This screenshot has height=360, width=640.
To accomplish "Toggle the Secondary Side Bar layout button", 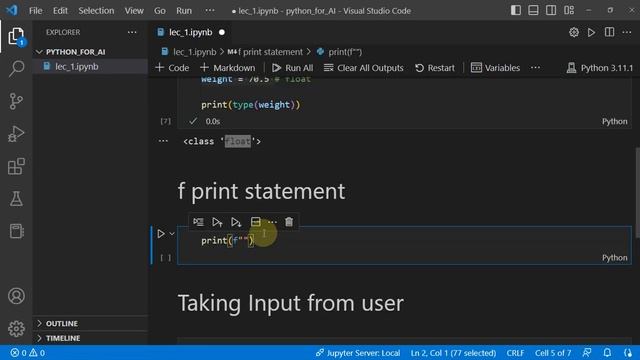I will 551,10.
